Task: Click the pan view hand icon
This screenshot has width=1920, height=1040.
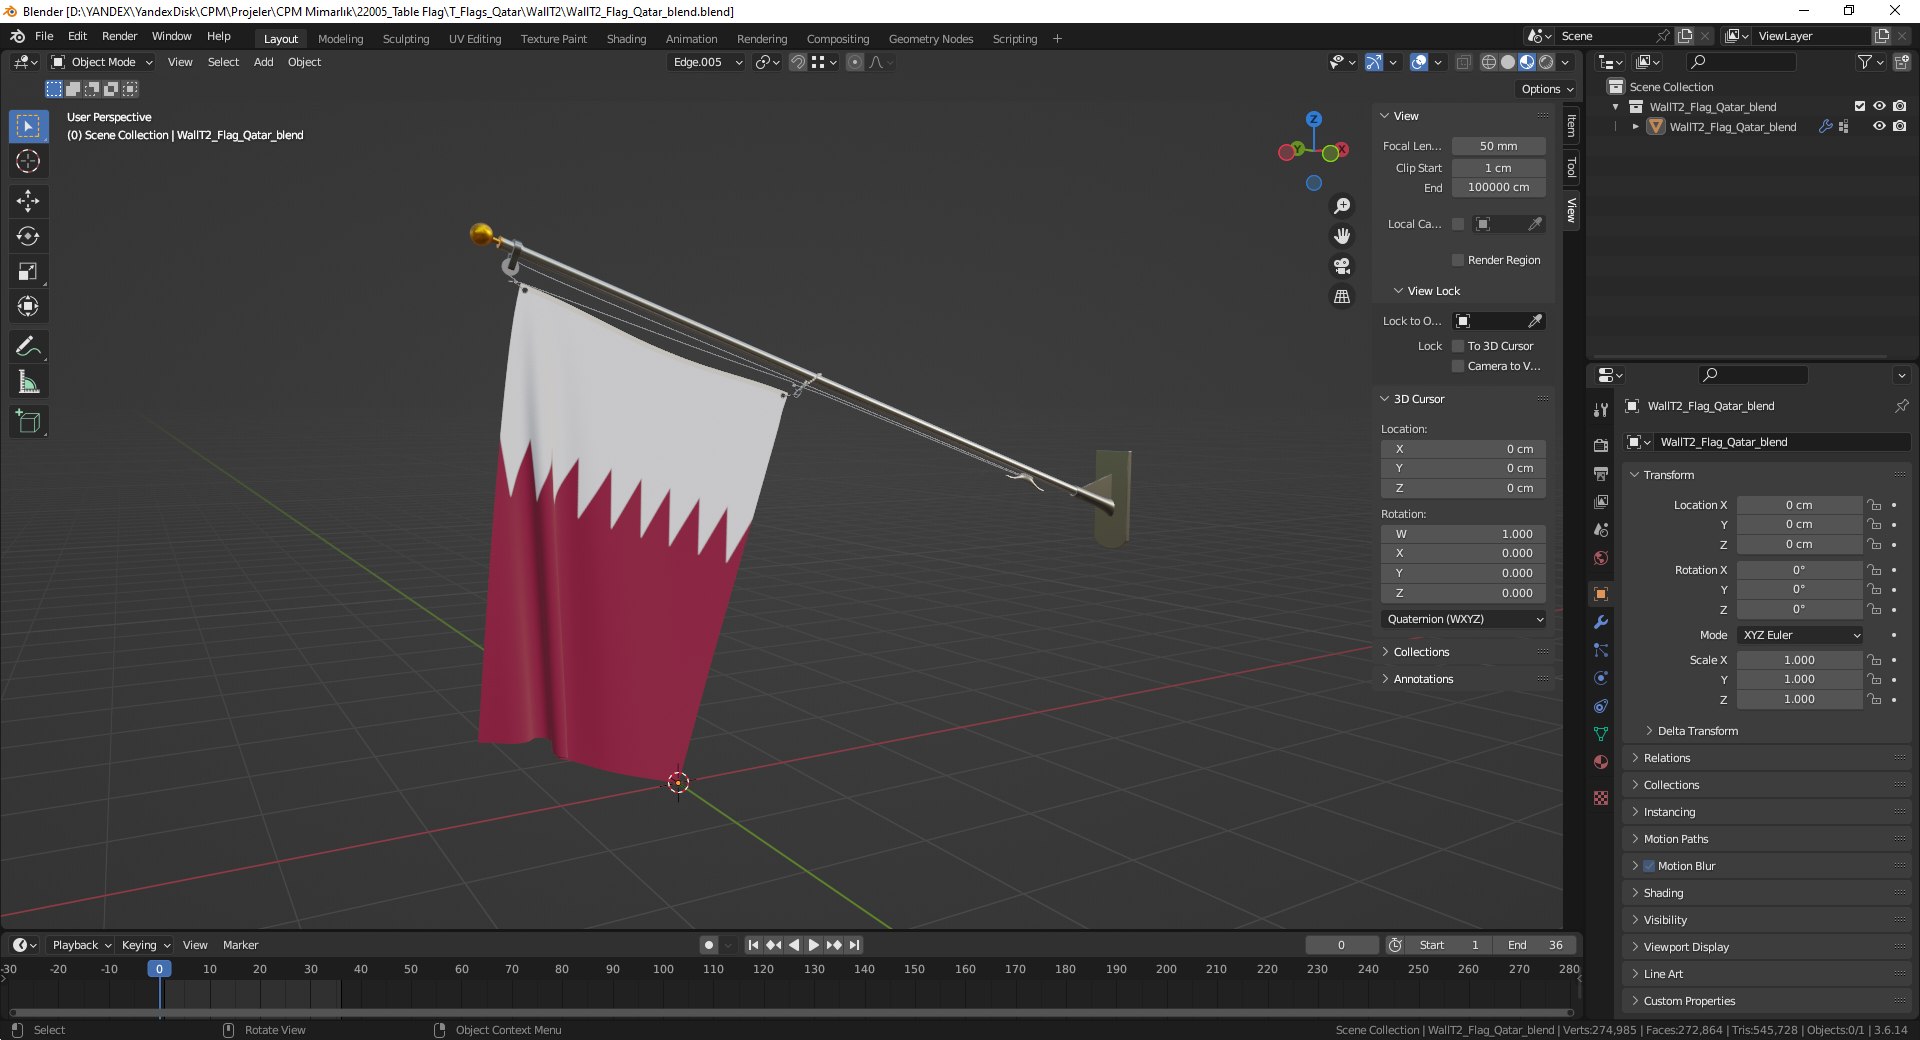Action: [x=1342, y=236]
